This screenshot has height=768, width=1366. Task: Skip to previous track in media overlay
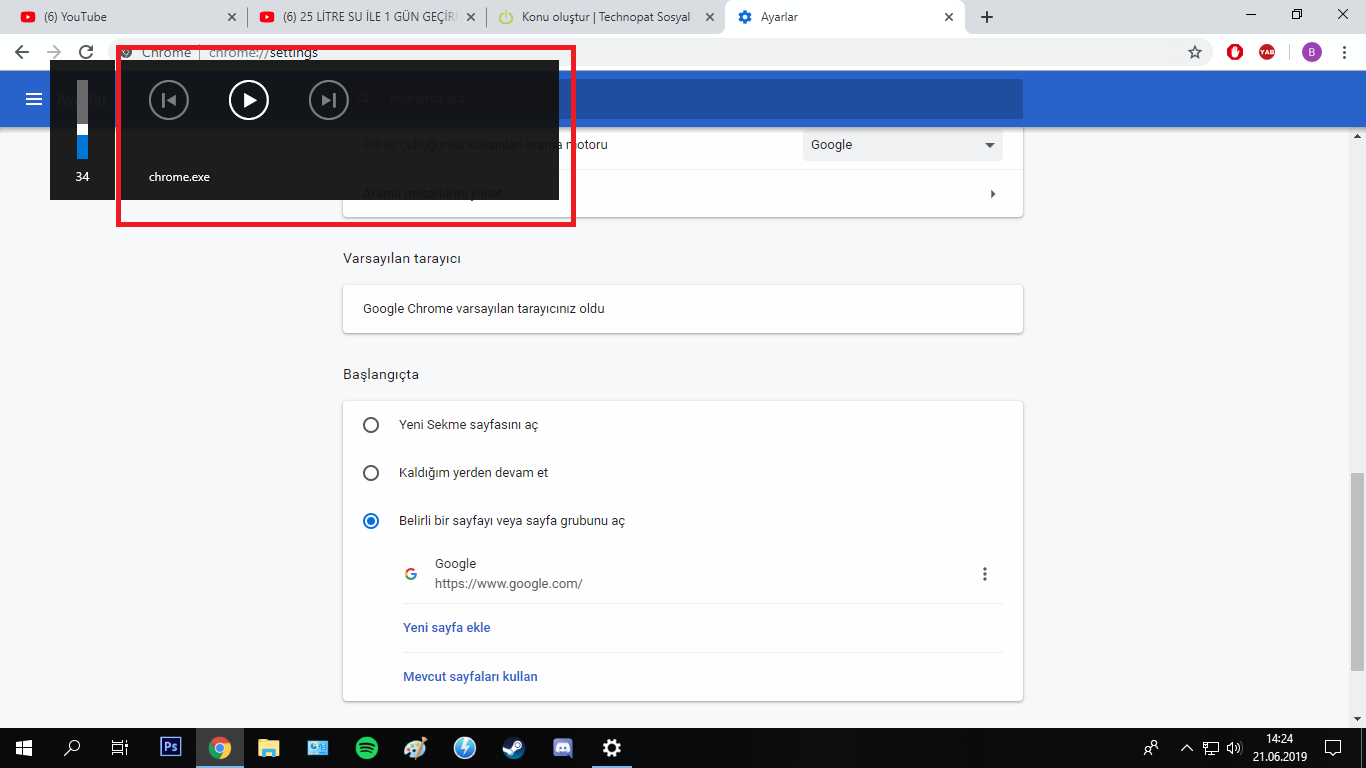[169, 100]
